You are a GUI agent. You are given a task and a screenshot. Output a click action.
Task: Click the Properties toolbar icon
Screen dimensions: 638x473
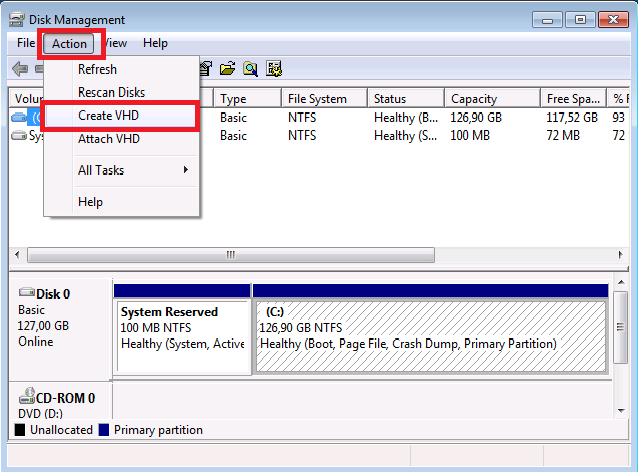[x=206, y=69]
